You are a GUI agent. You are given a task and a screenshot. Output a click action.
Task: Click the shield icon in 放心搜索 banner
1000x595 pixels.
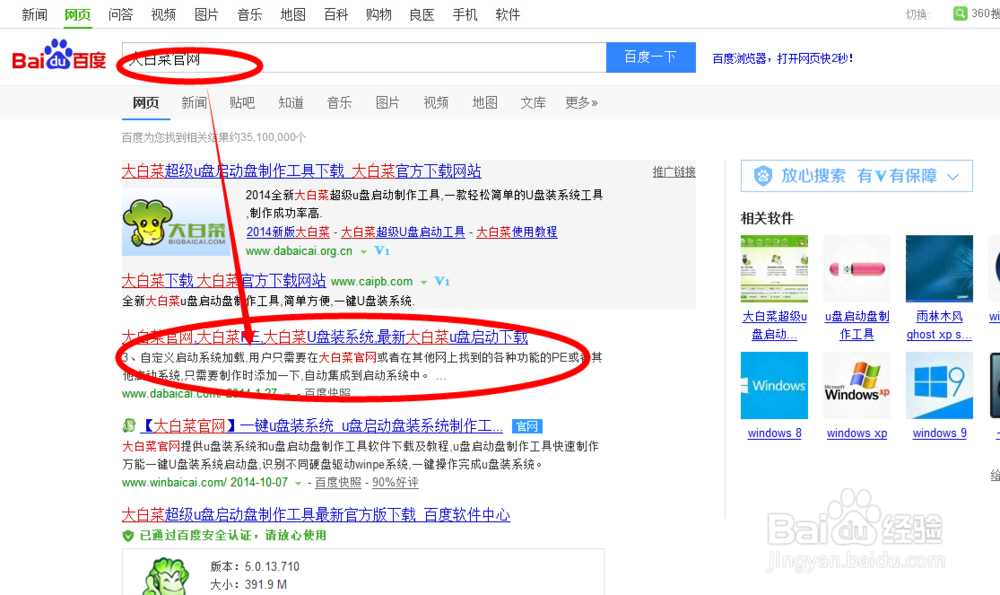763,175
